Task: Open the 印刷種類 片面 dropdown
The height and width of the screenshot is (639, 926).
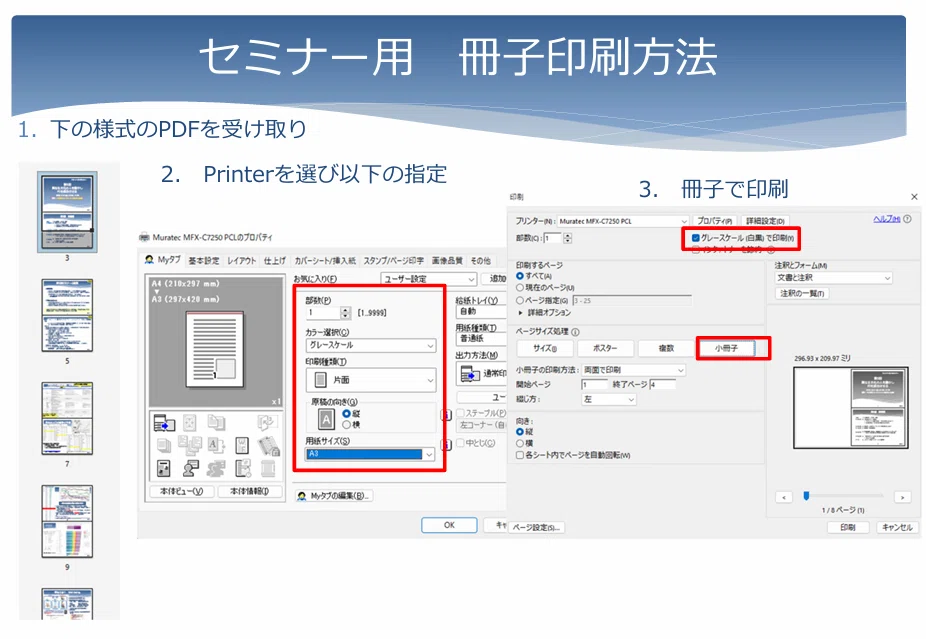Action: tap(371, 380)
